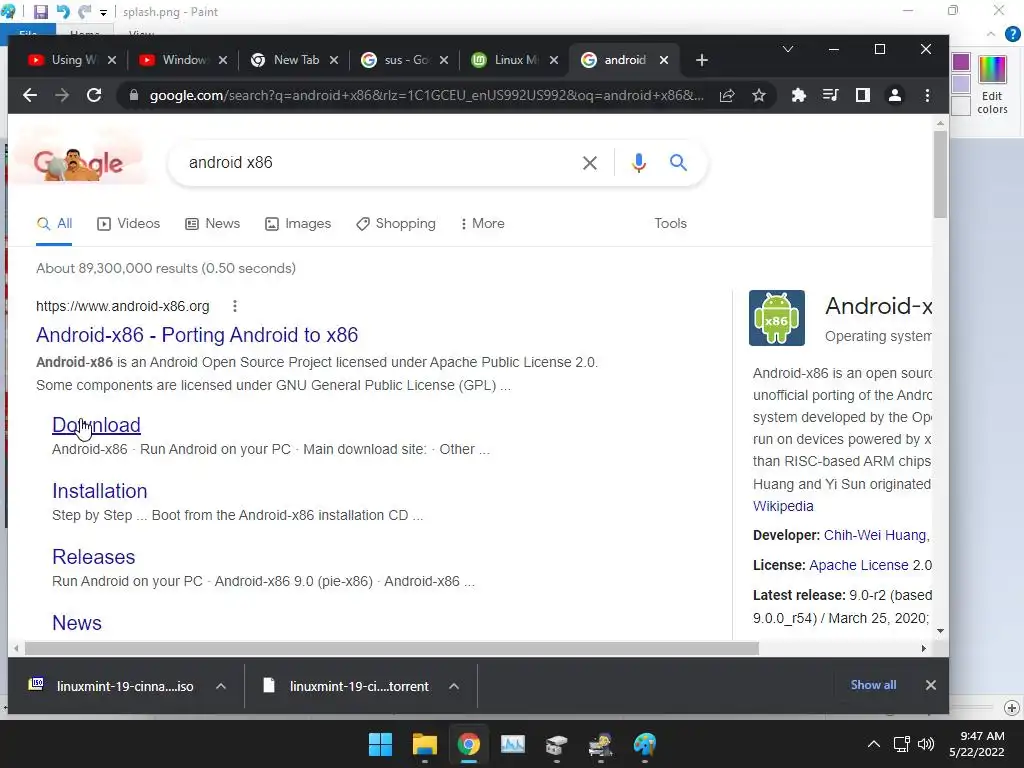The height and width of the screenshot is (768, 1024).
Task: Select the Shopping search filter
Action: click(x=396, y=223)
